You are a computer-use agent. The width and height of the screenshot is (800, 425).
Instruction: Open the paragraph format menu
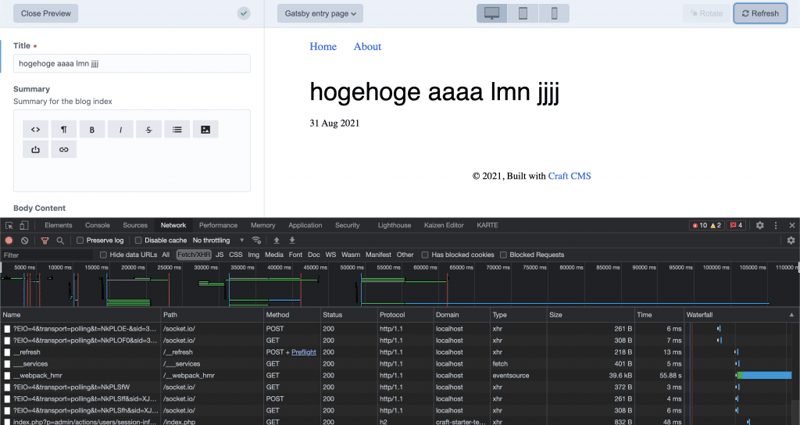[64, 129]
